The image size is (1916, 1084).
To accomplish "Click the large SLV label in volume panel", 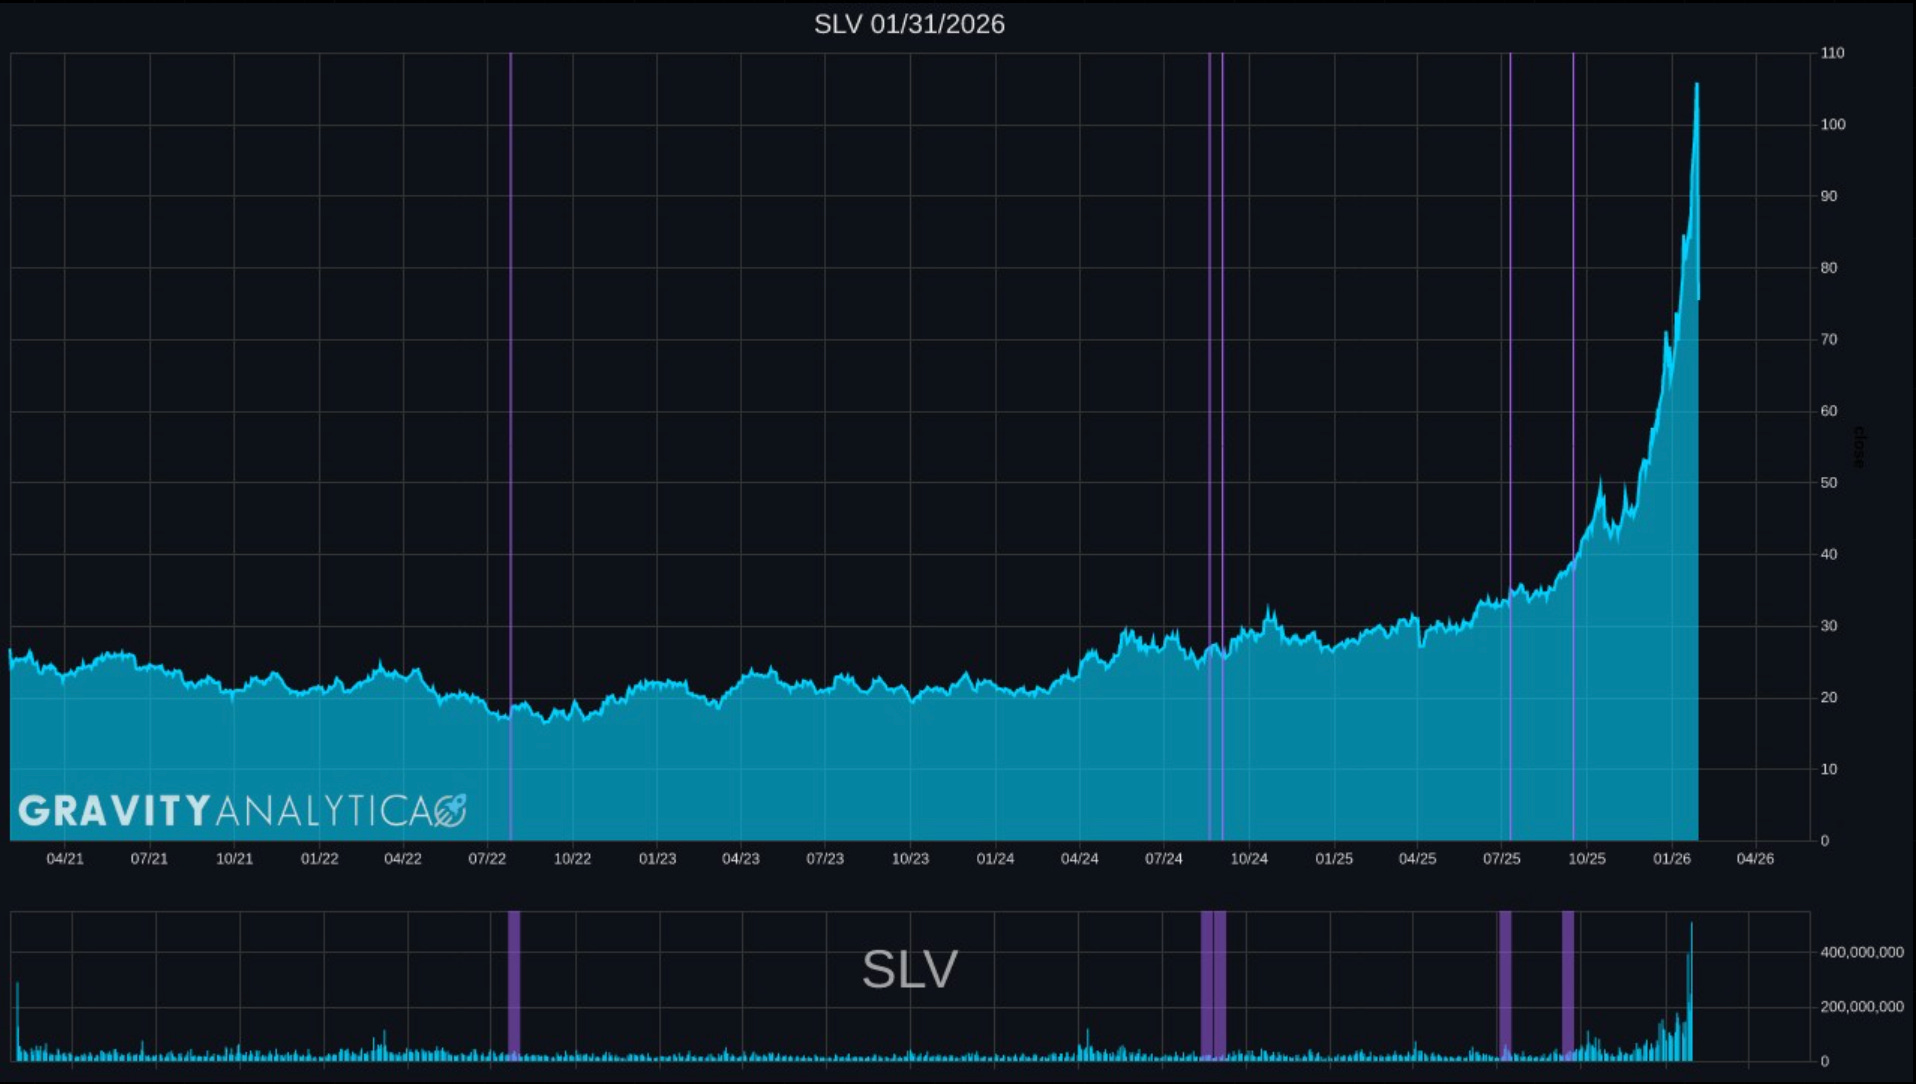I will click(x=910, y=969).
